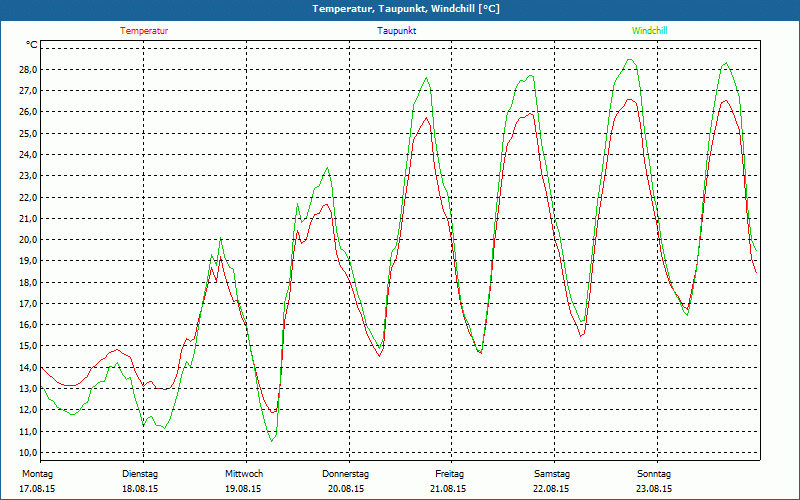Image resolution: width=800 pixels, height=500 pixels.
Task: Click the 26,0 y-axis value
Action: coord(28,112)
